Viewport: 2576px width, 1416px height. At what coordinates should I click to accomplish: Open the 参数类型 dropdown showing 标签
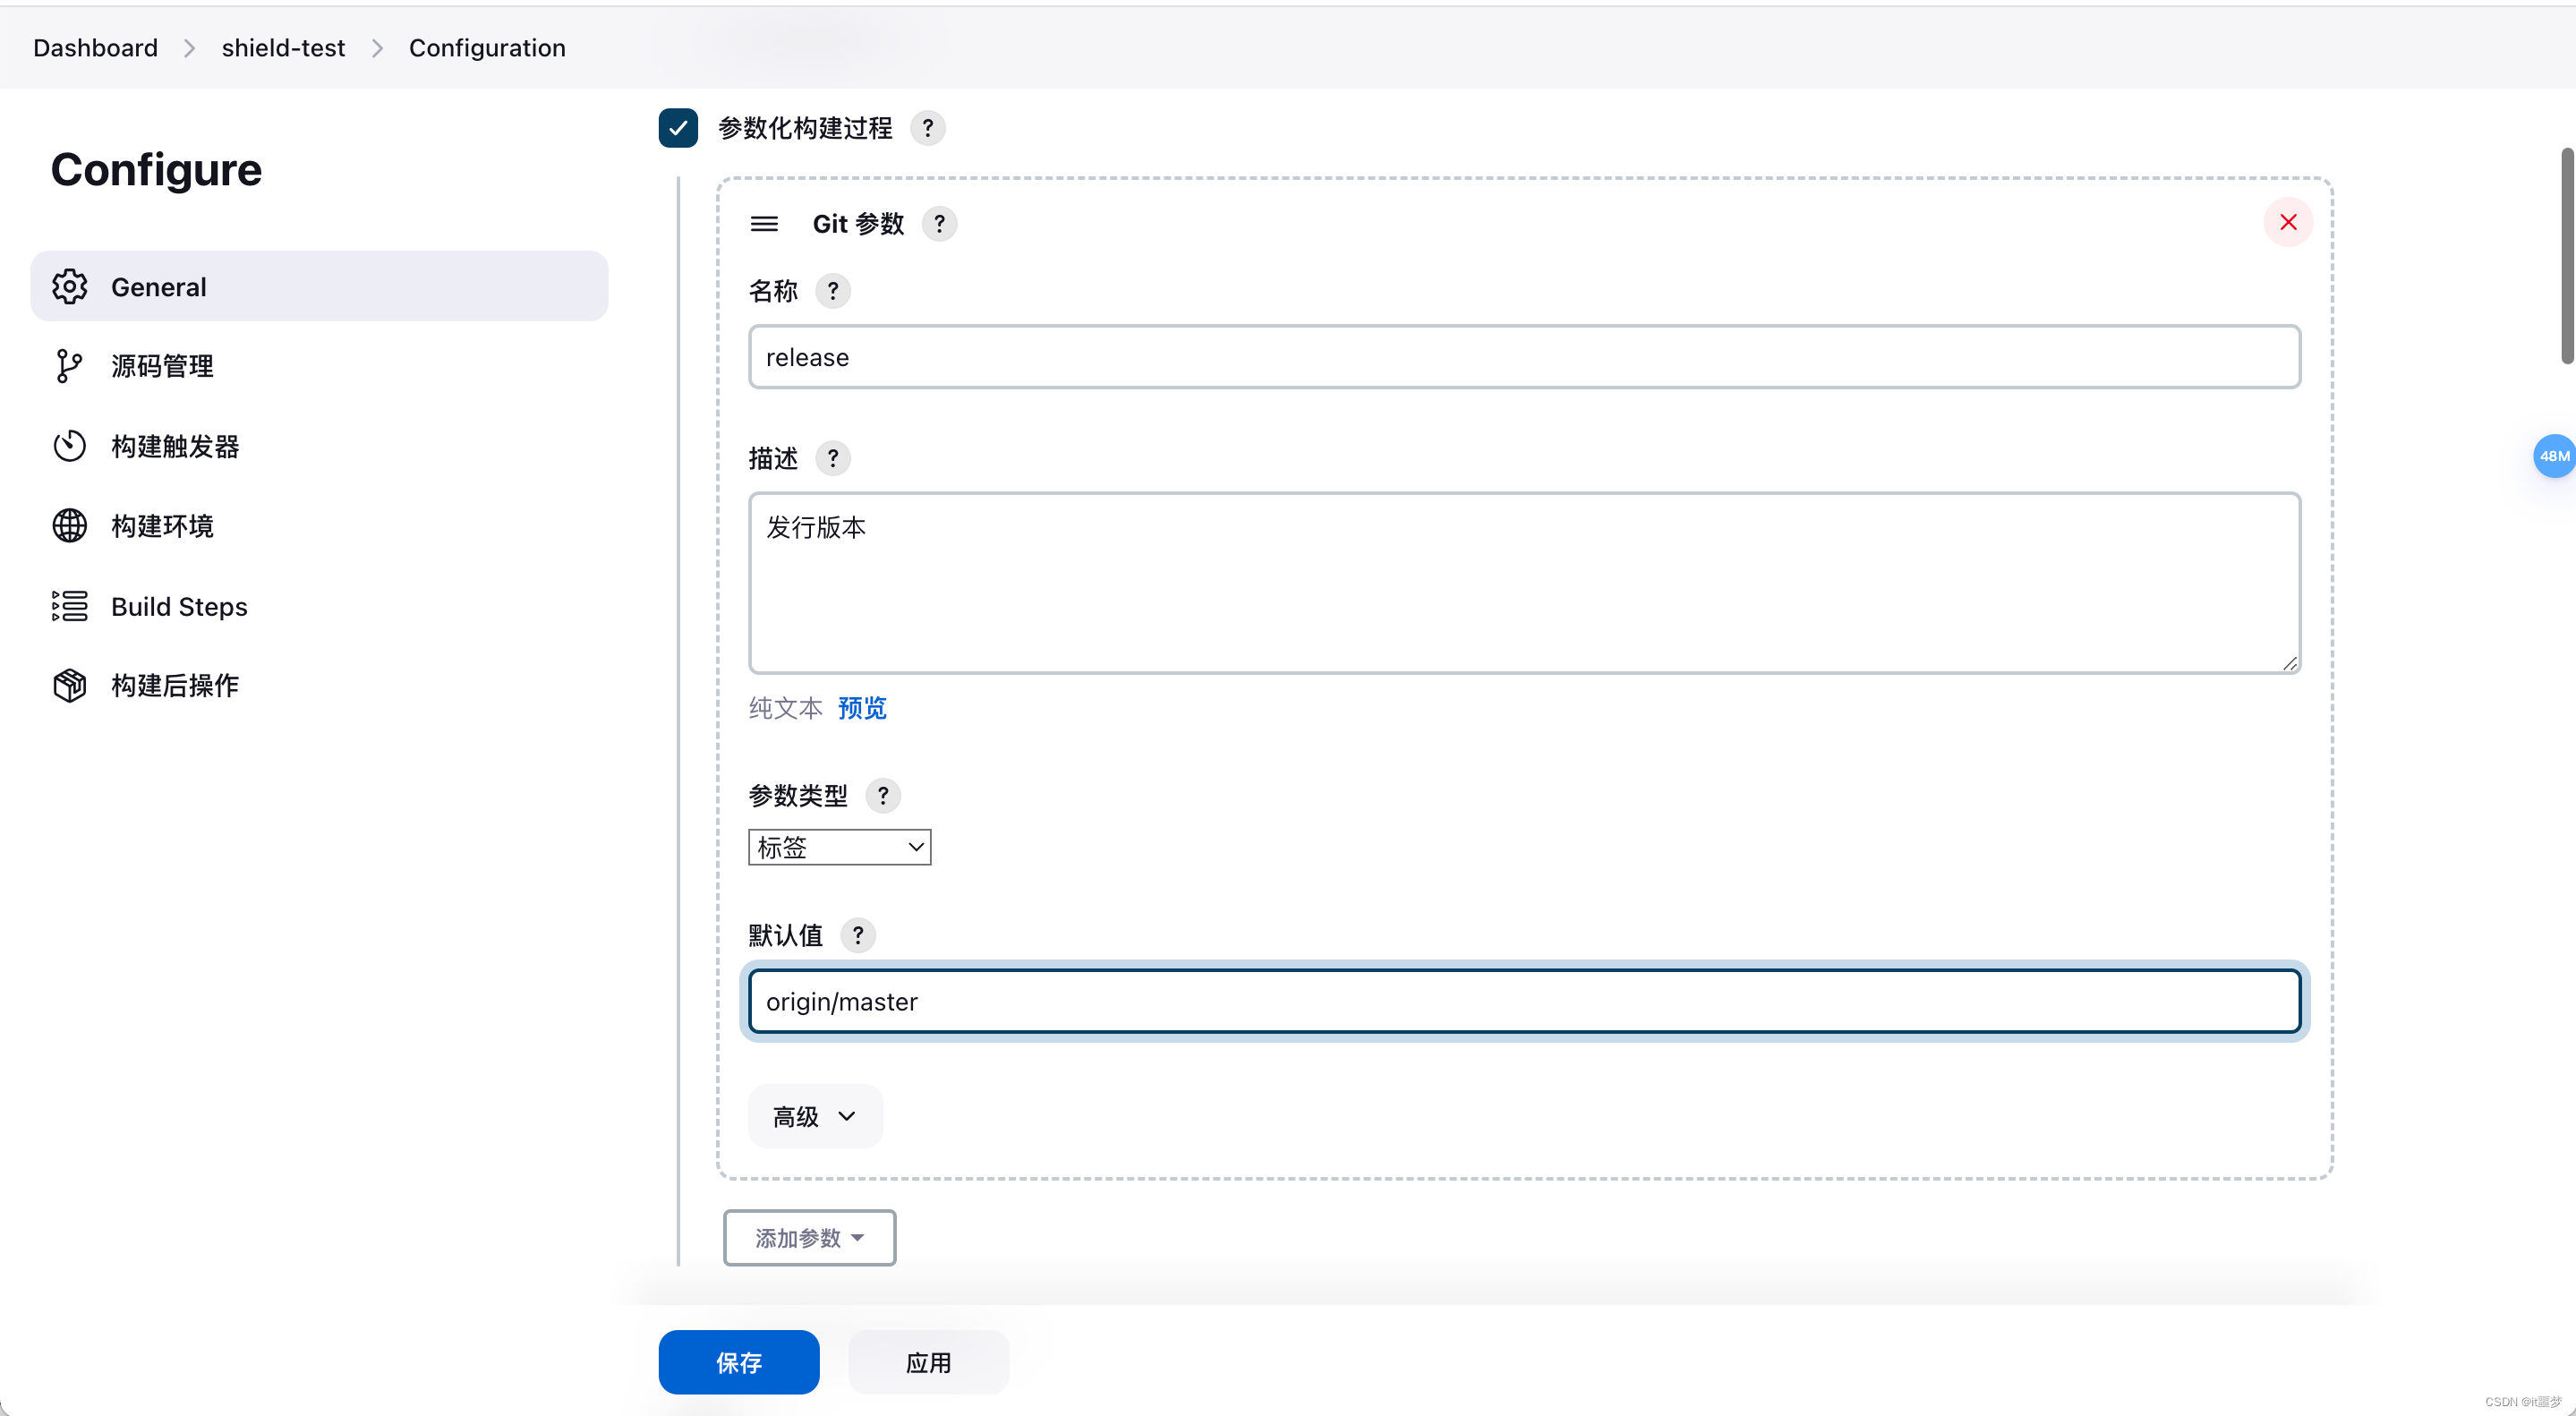[839, 847]
